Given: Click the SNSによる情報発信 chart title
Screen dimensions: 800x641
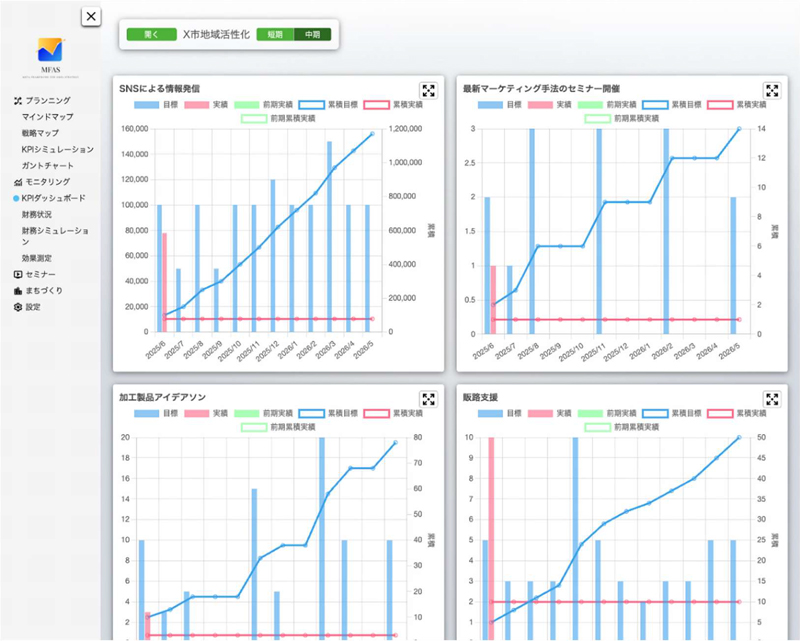Looking at the screenshot, I should tap(160, 89).
